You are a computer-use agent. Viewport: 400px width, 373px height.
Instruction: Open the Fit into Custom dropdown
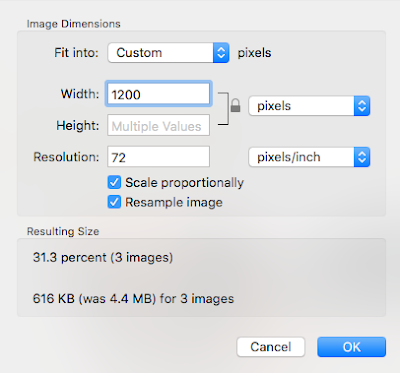click(x=168, y=53)
